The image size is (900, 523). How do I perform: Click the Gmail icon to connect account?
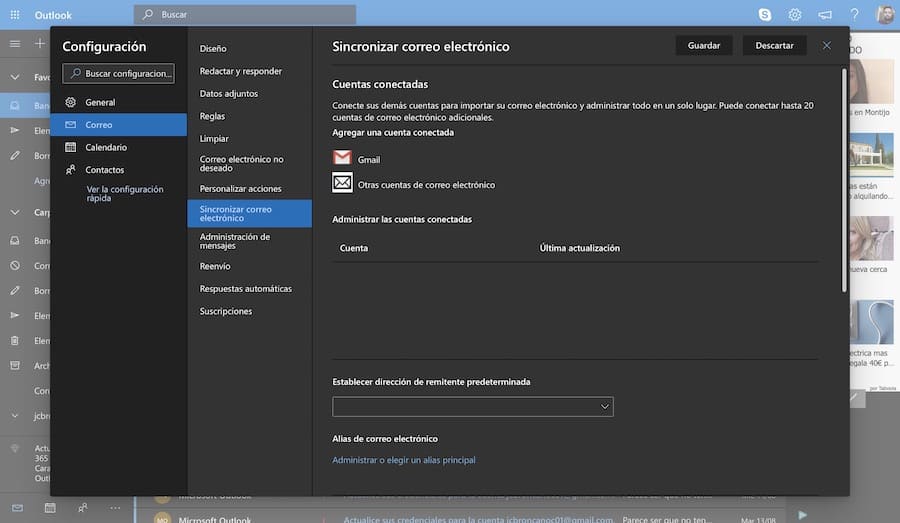[x=342, y=159]
